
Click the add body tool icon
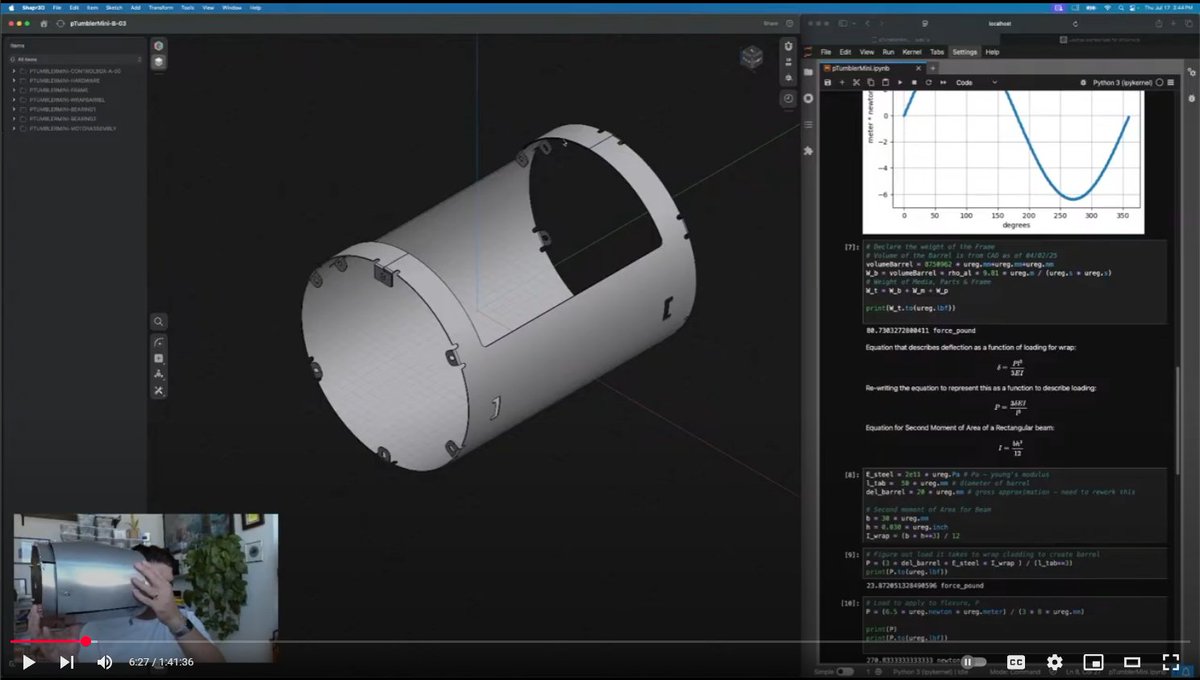click(x=159, y=358)
